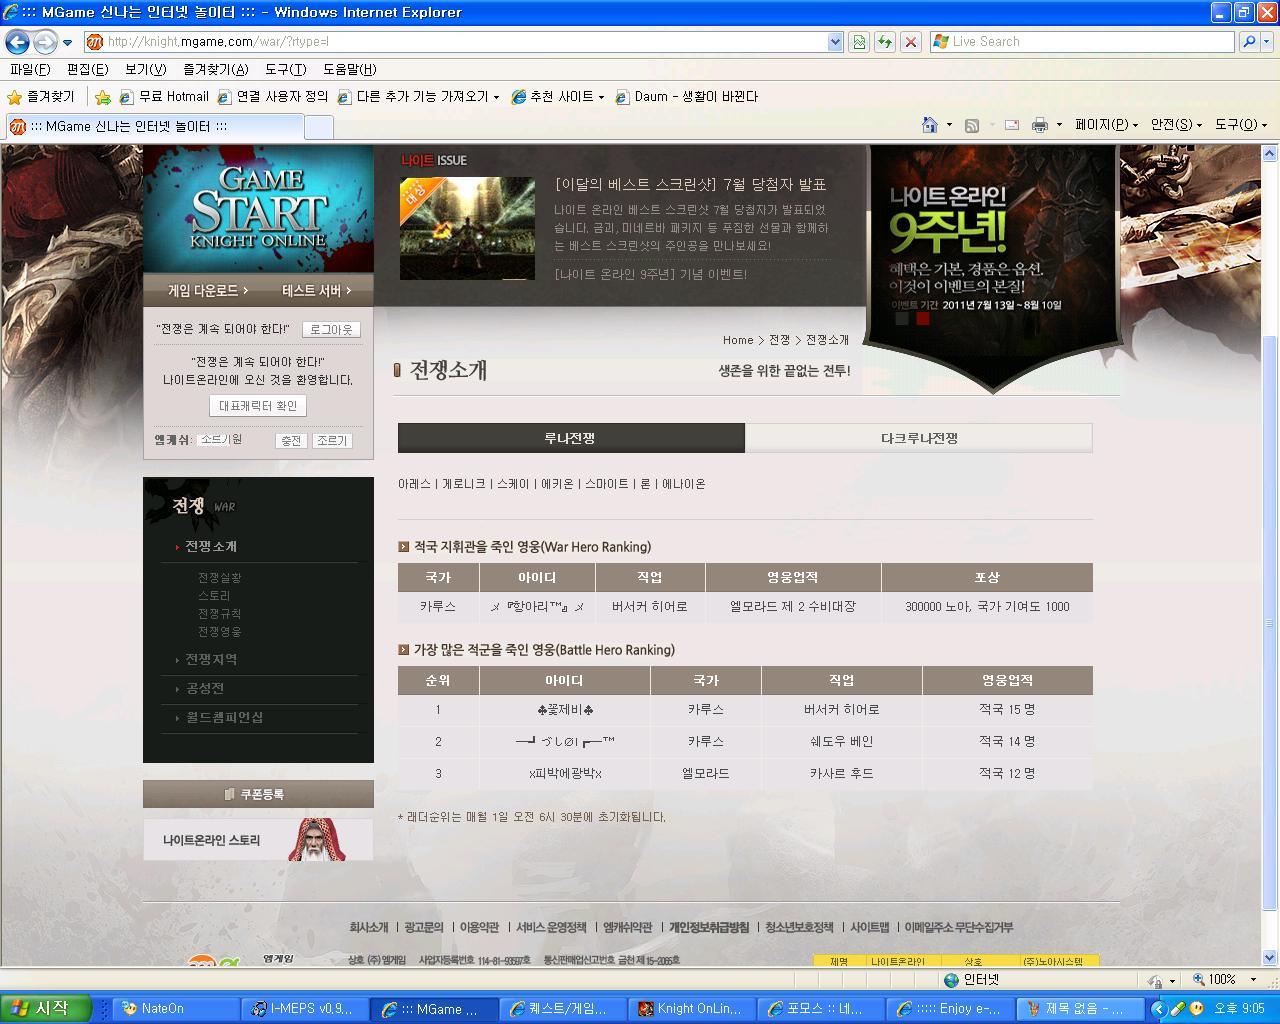Click the Game Start Knight Online banner
This screenshot has height=1024, width=1280.
(x=258, y=209)
